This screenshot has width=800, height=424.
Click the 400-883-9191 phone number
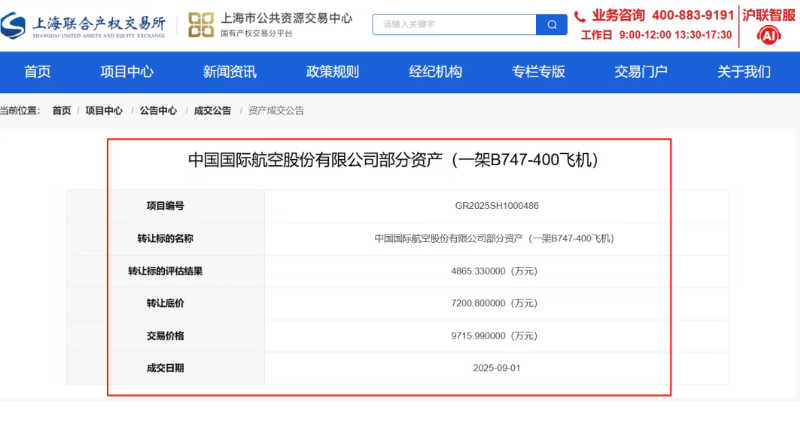693,15
